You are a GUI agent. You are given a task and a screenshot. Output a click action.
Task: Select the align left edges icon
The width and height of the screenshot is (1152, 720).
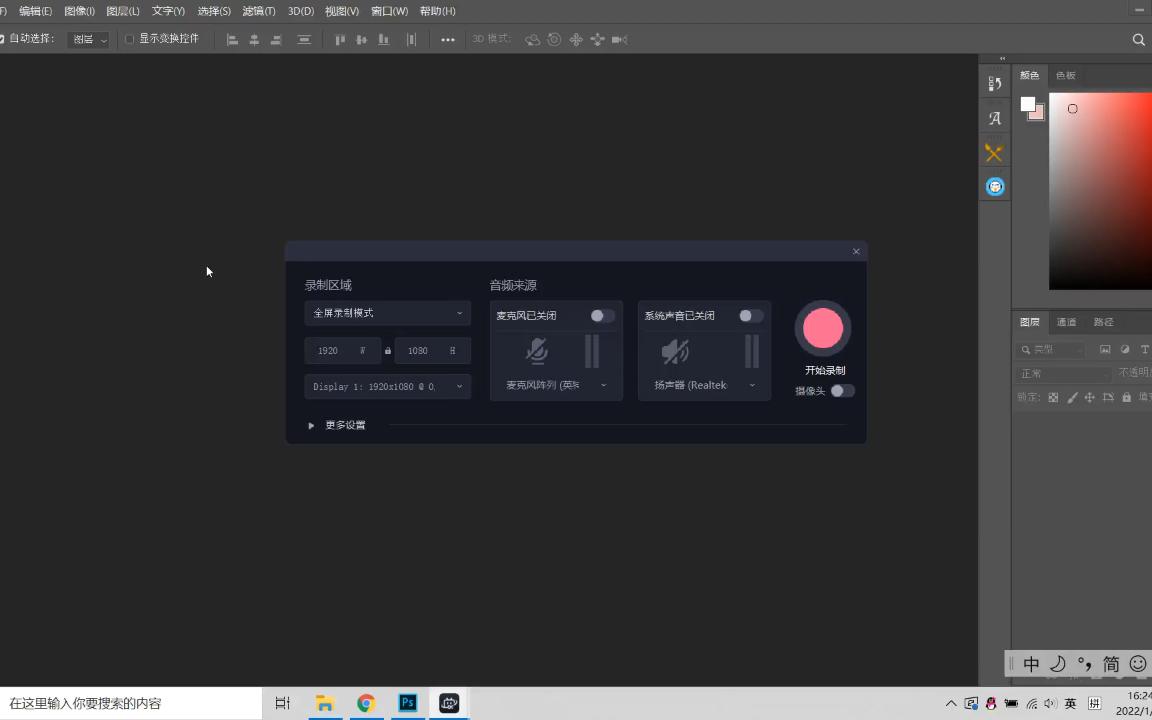click(x=232, y=39)
